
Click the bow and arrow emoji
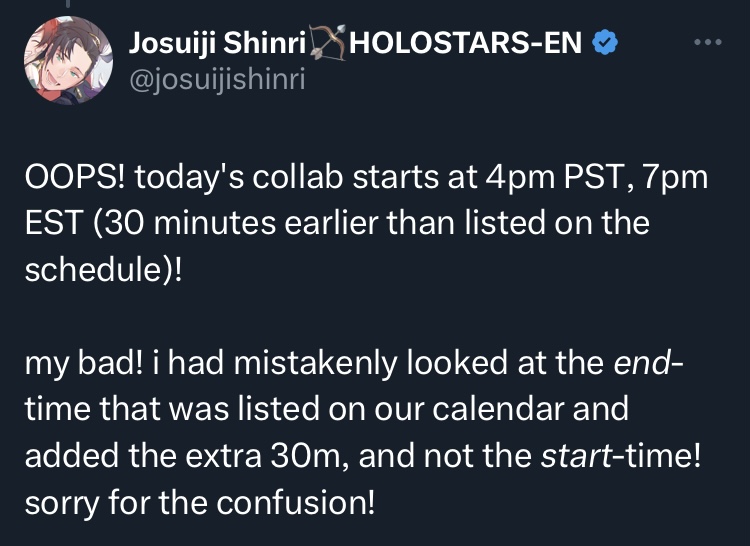(x=327, y=42)
